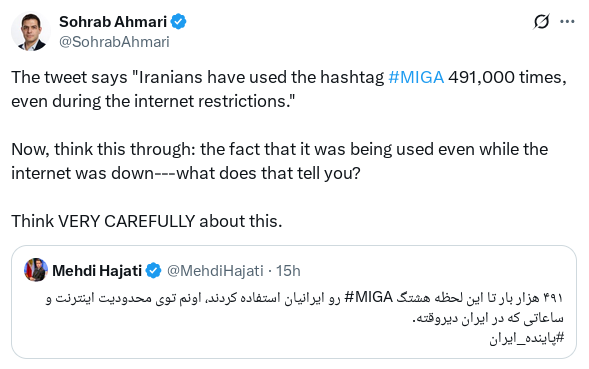Open the @MehdiHajati handle link

[215, 271]
